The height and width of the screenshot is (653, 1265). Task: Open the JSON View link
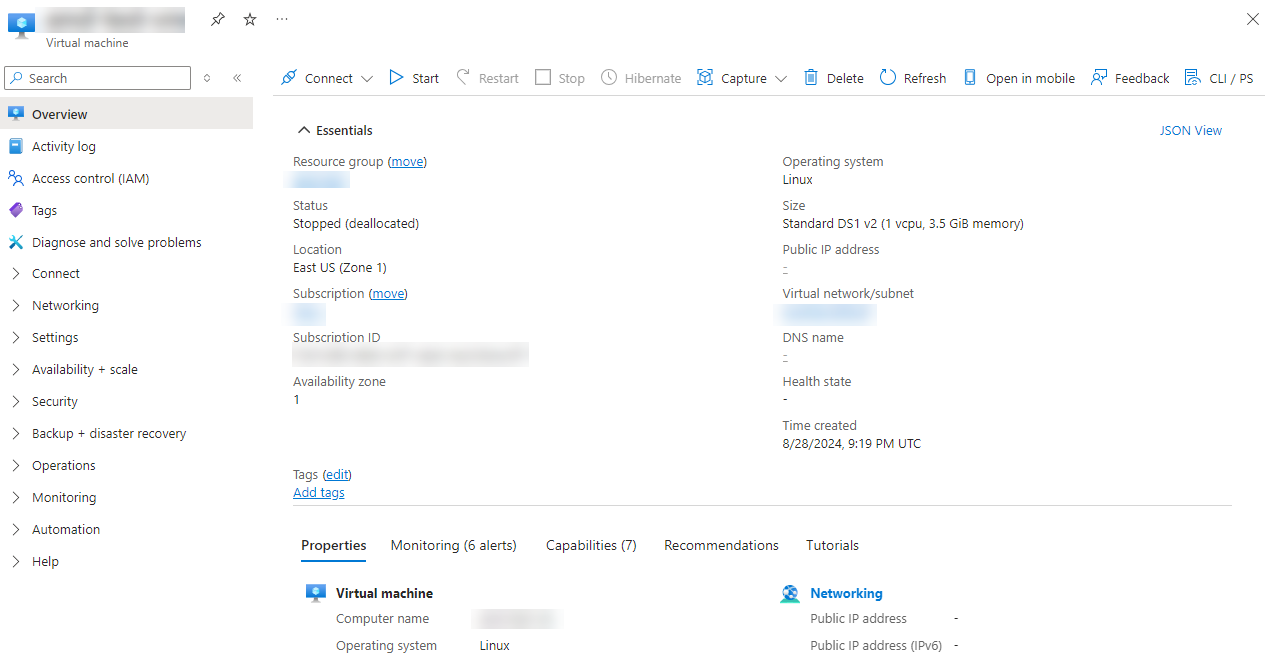(1190, 130)
